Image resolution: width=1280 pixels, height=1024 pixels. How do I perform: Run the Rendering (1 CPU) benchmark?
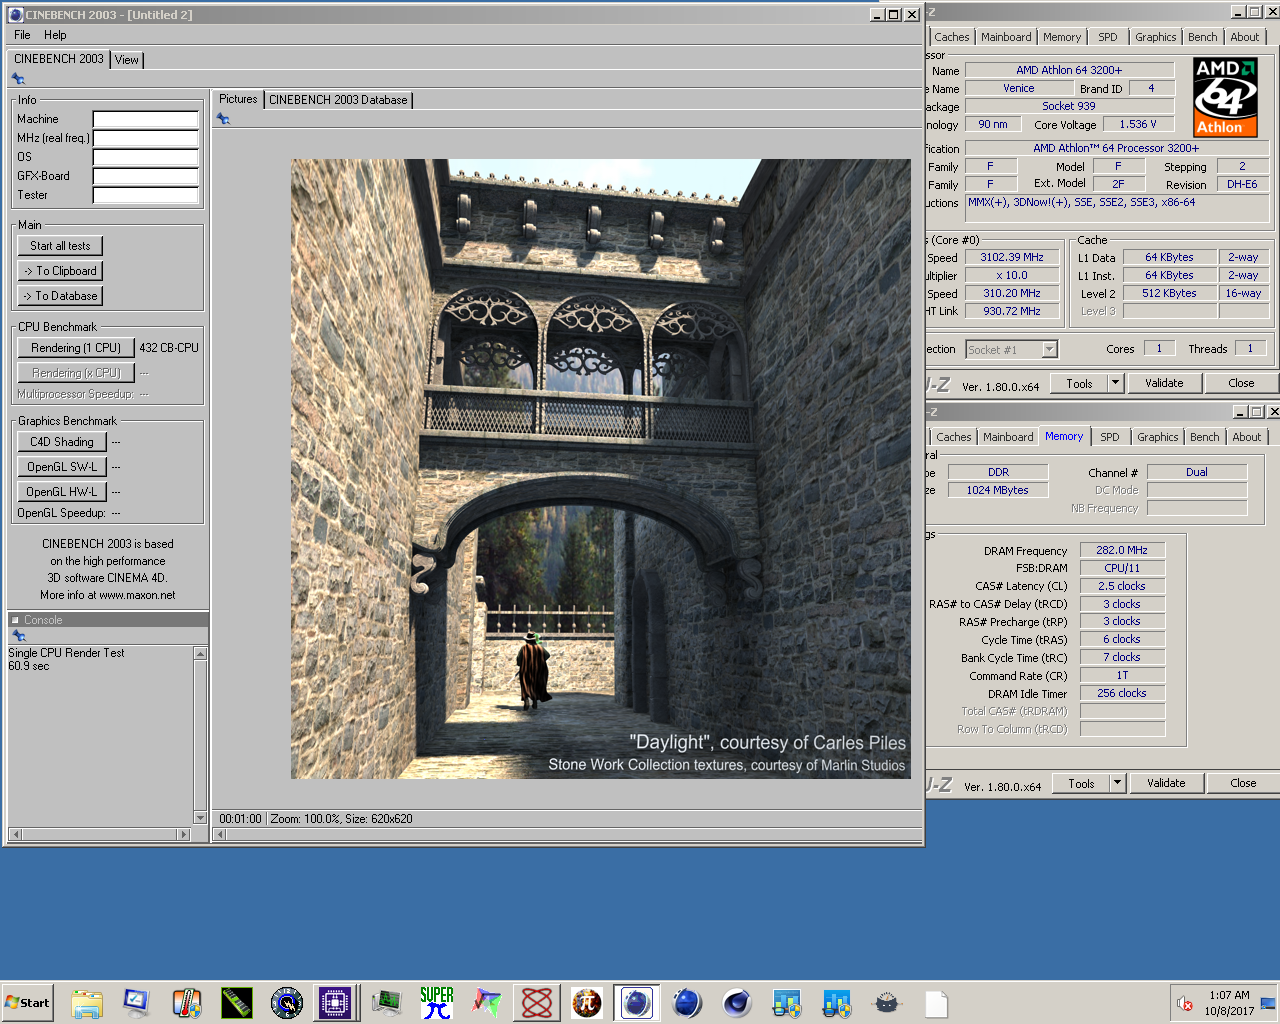coord(76,348)
